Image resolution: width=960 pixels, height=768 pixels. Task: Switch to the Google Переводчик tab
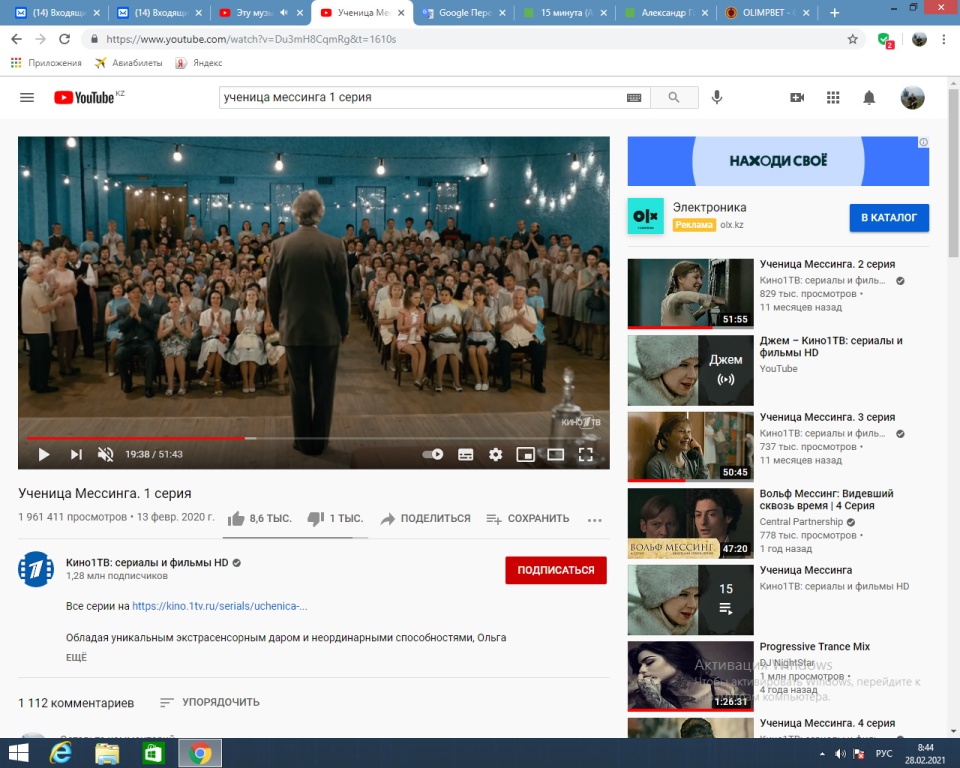(x=463, y=12)
